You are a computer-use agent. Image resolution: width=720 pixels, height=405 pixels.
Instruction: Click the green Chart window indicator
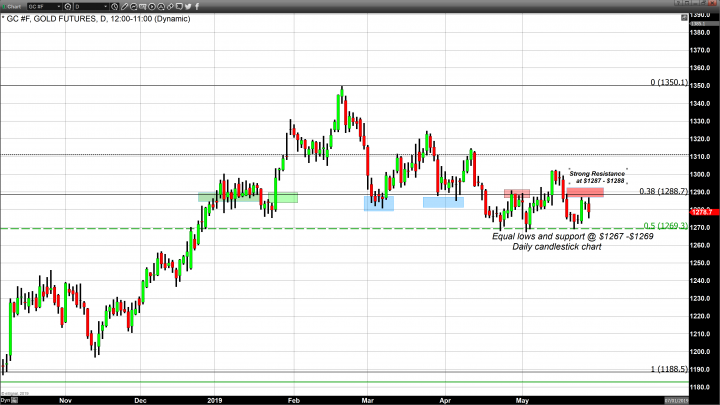[x=4, y=7]
